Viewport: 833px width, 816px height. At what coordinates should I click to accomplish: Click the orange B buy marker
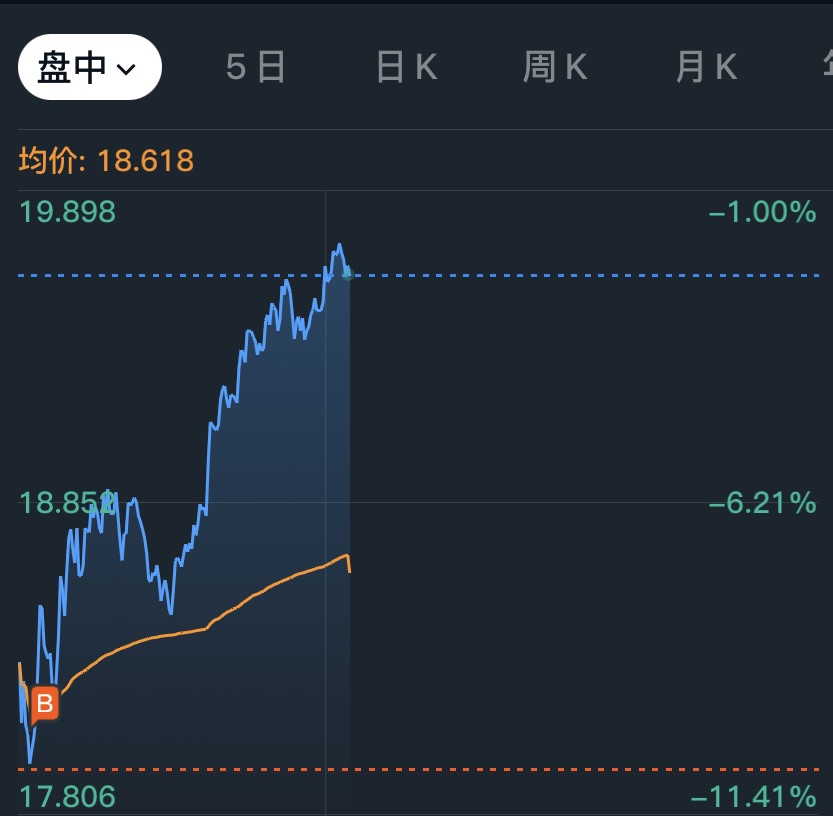pyautogui.click(x=44, y=704)
